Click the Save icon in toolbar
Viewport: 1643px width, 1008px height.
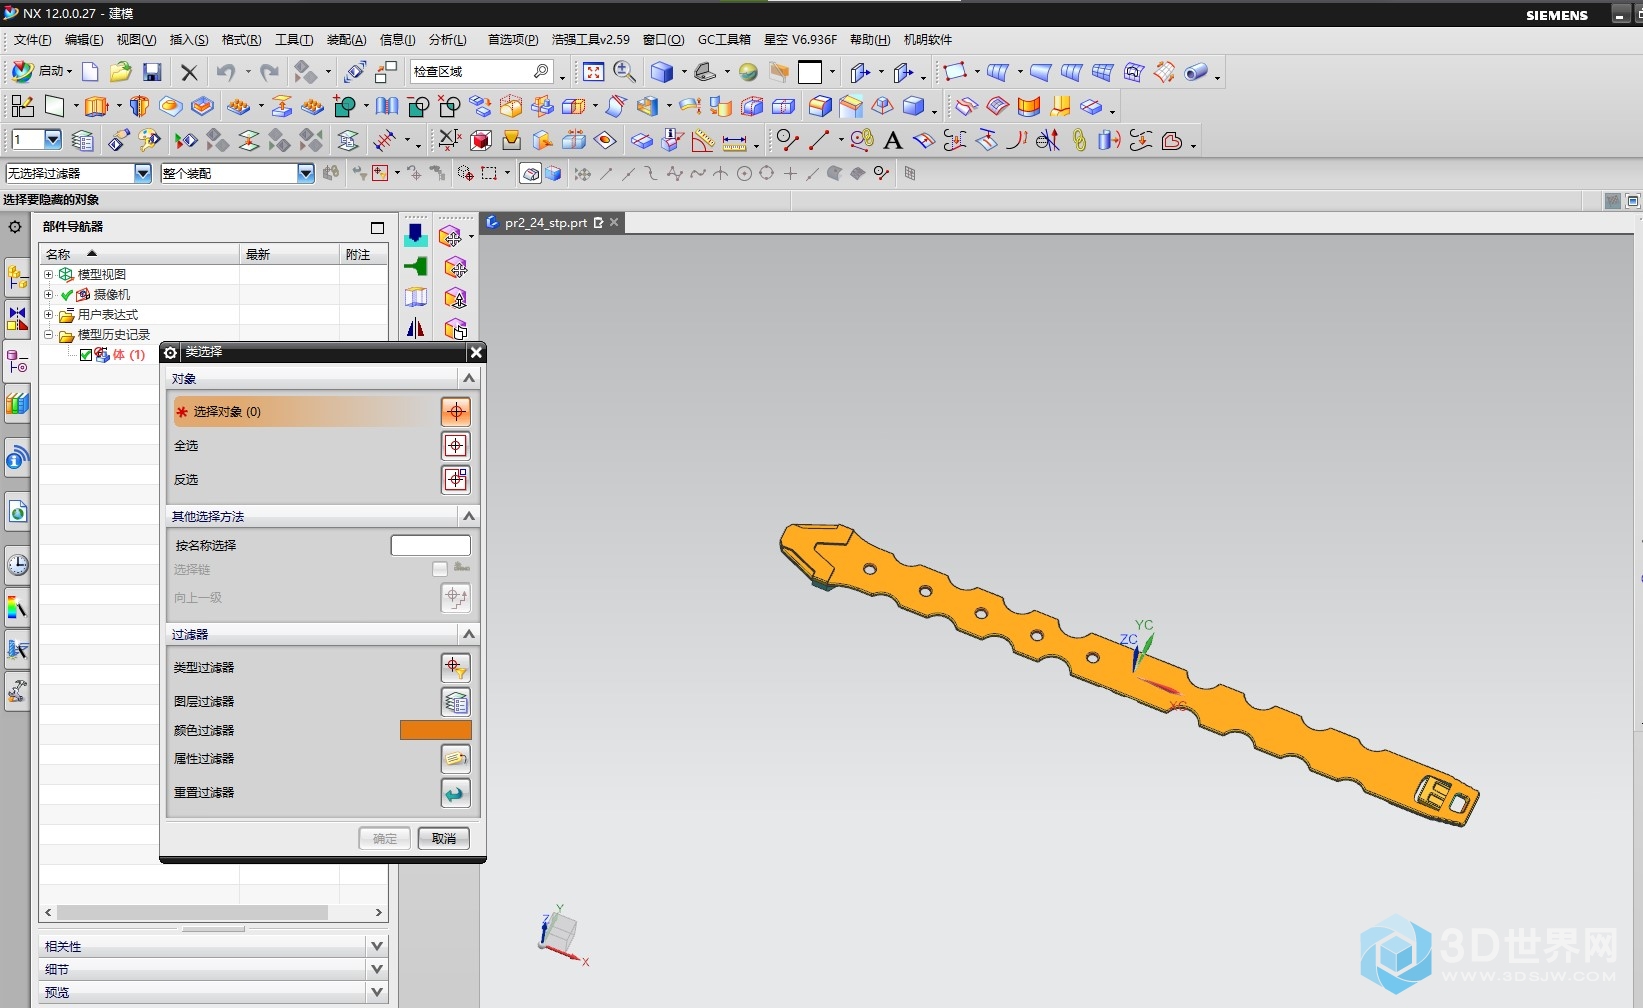(x=152, y=72)
